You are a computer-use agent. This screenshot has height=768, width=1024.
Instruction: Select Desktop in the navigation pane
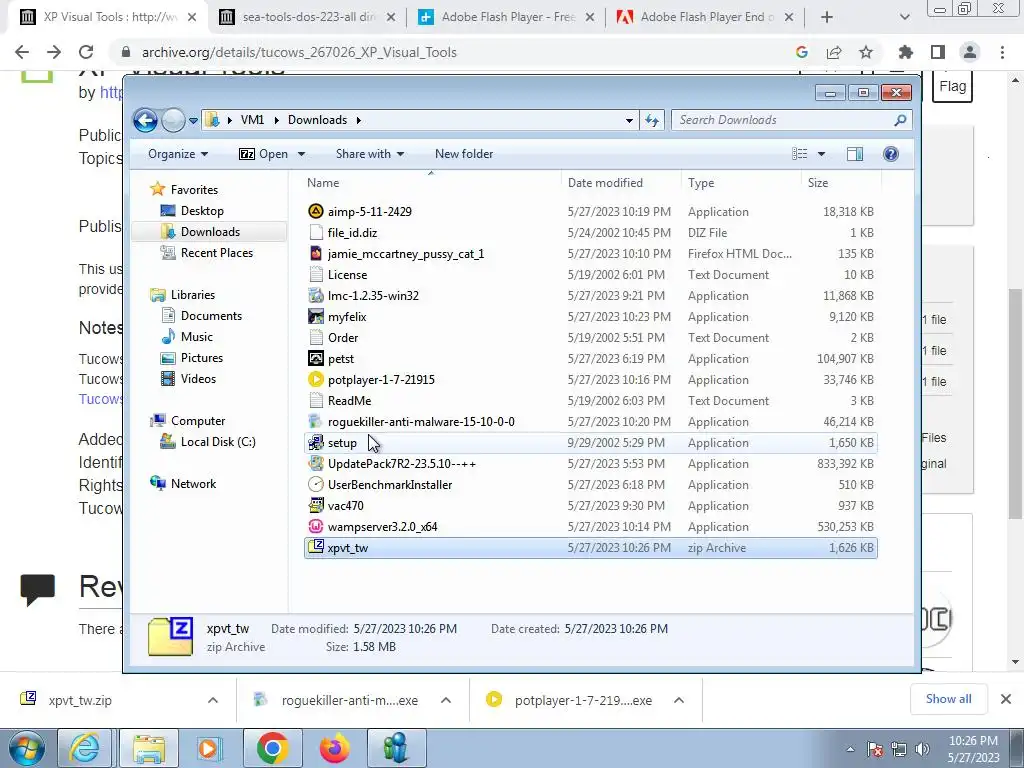pos(202,211)
